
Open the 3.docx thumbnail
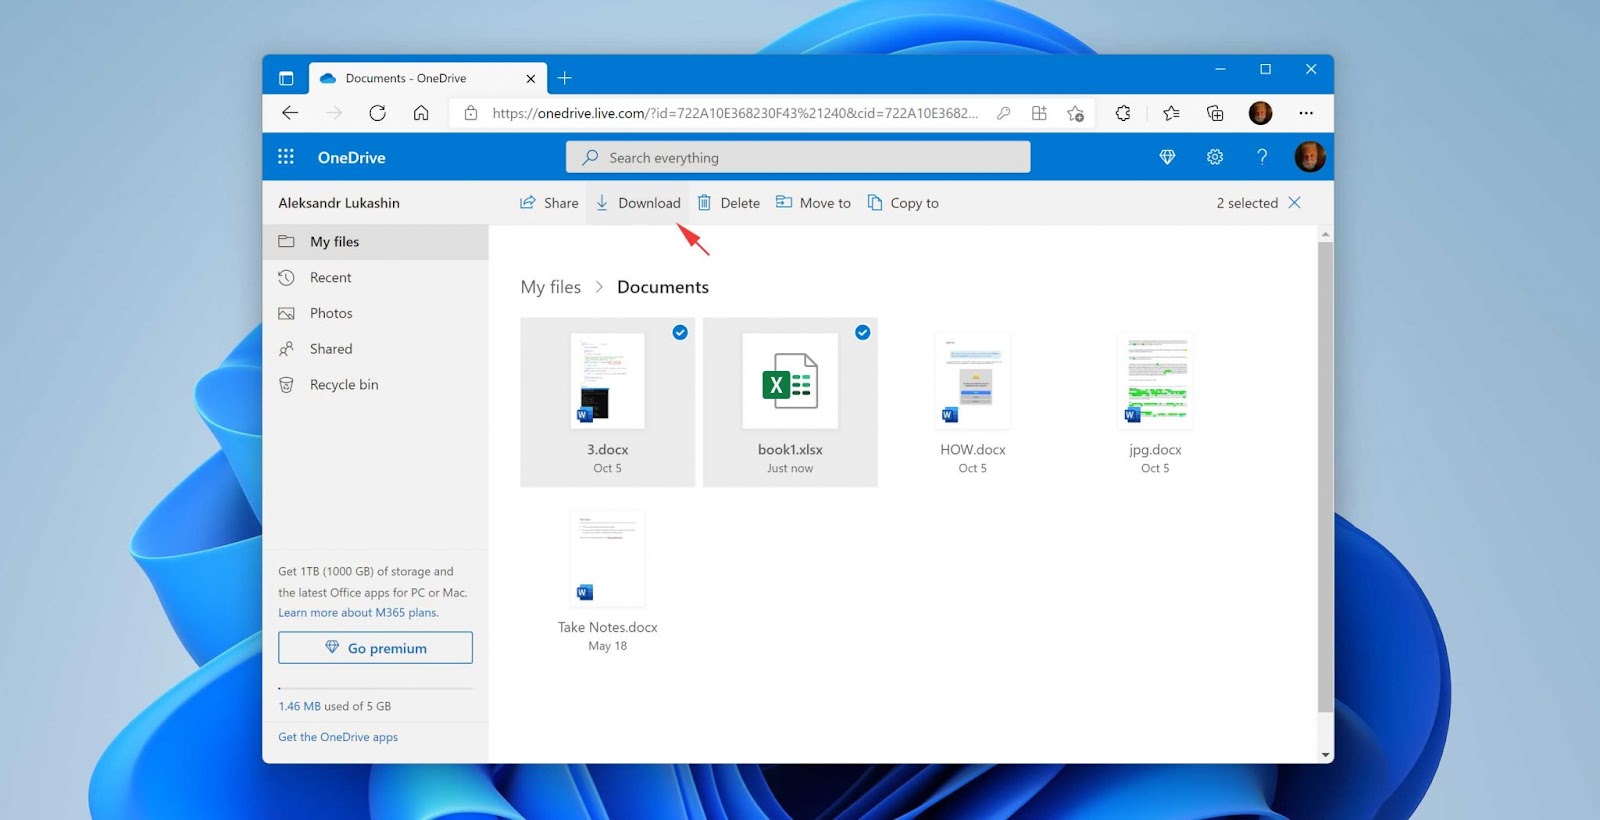607,381
